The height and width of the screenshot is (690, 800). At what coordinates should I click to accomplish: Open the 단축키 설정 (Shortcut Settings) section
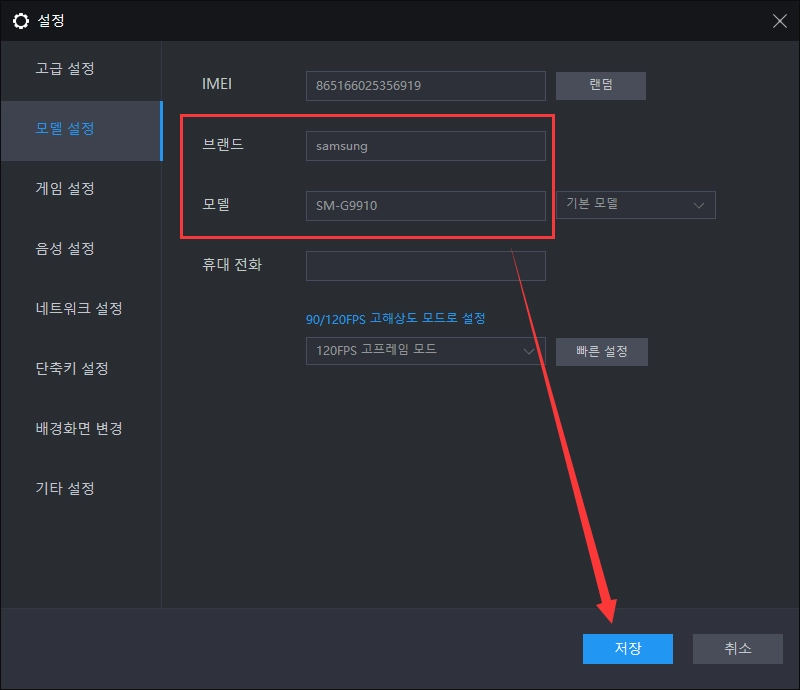pos(73,368)
